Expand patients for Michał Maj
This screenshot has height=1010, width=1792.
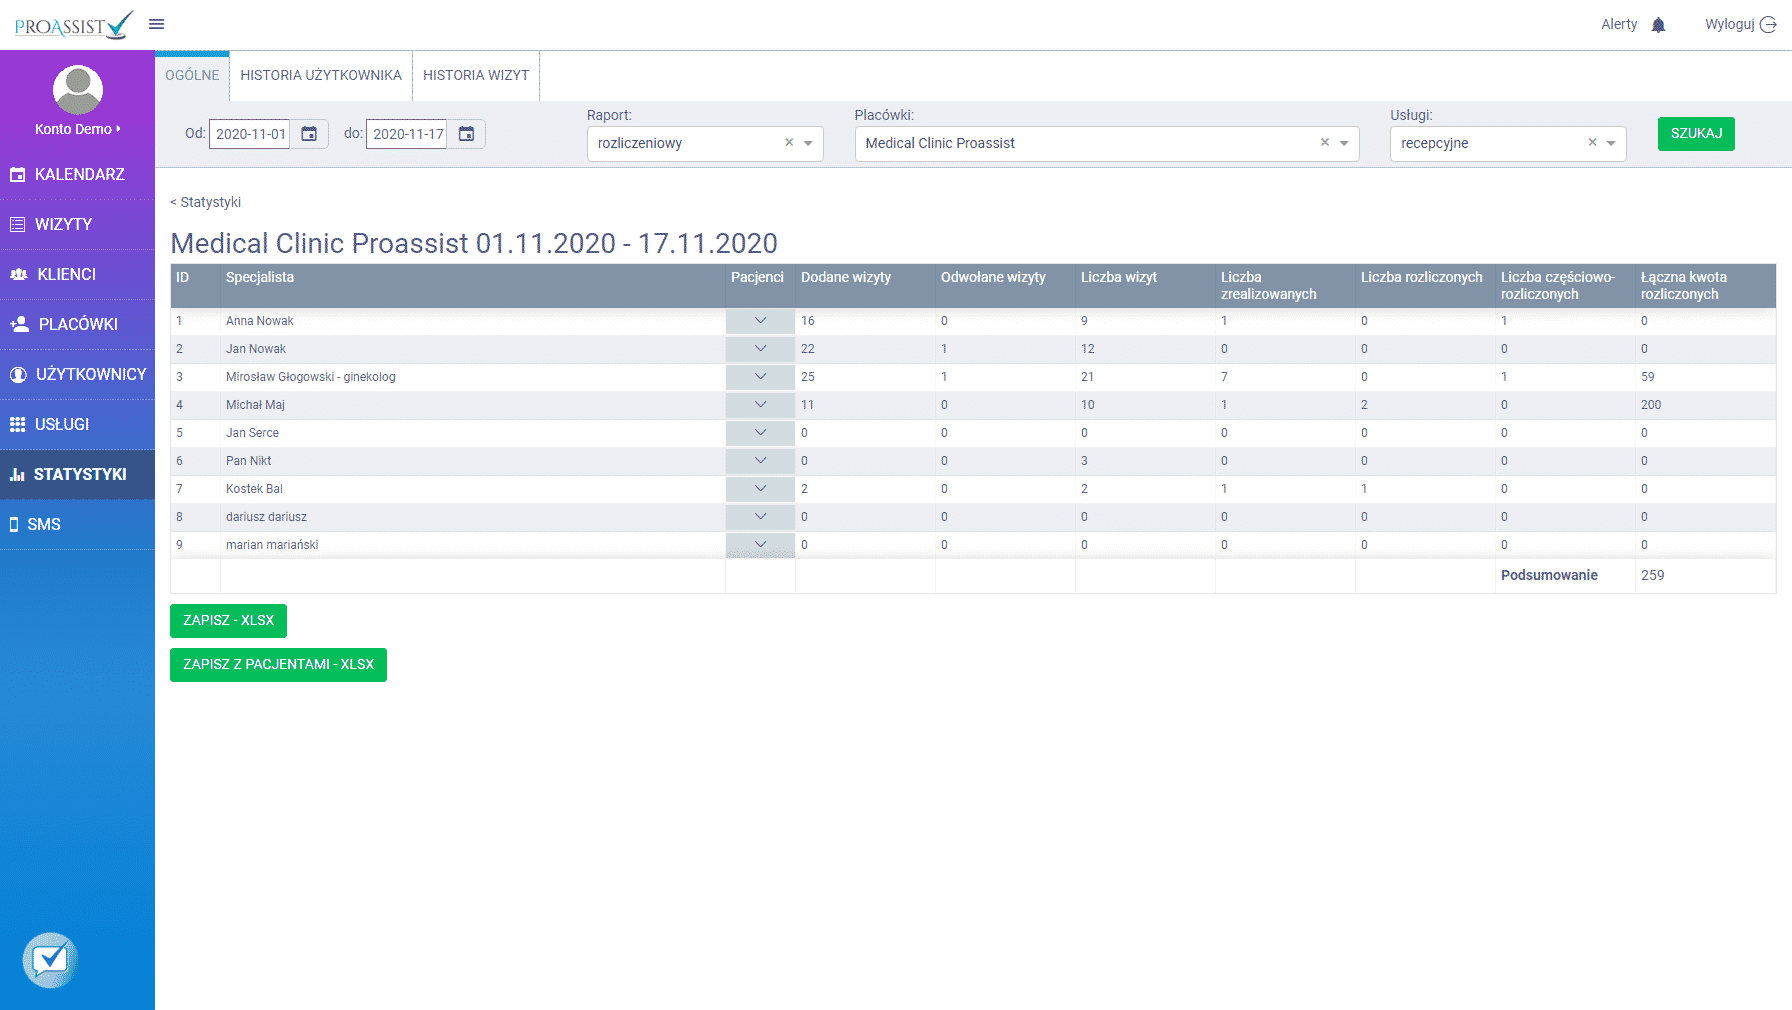coord(760,405)
